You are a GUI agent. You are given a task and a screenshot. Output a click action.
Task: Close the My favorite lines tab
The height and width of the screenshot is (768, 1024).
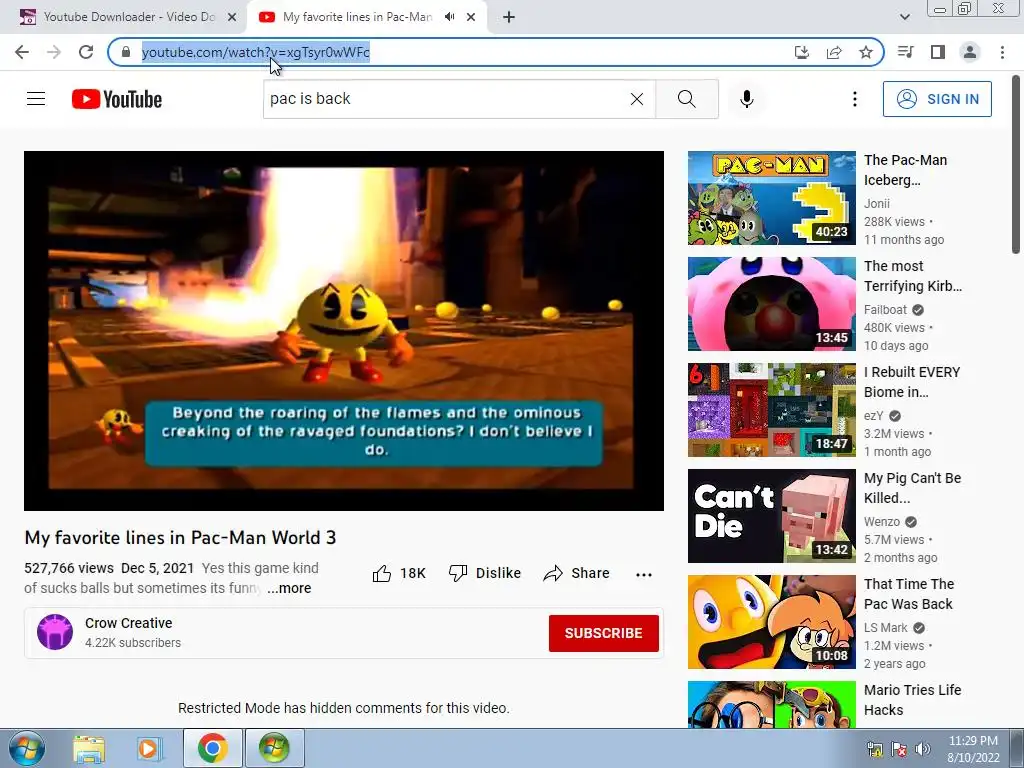pos(471,18)
